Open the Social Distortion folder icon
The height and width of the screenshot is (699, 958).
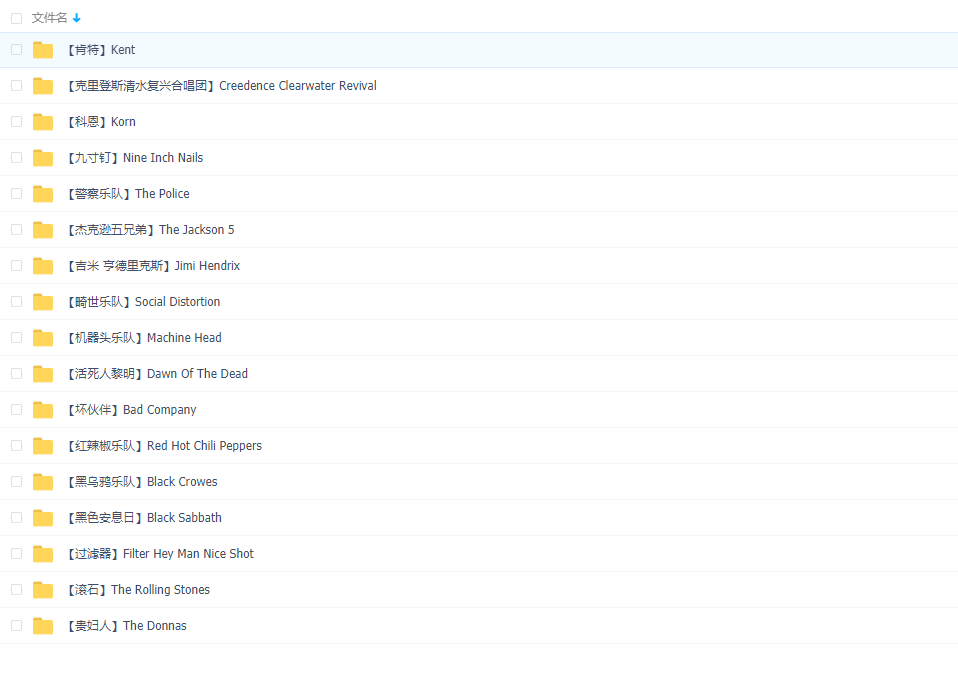point(43,302)
